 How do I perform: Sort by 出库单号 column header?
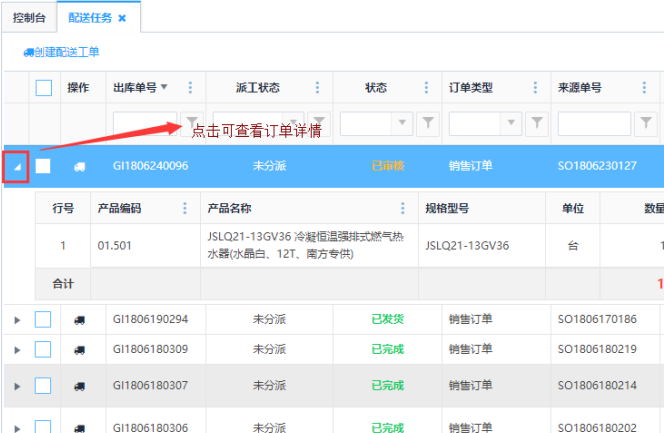pos(136,88)
